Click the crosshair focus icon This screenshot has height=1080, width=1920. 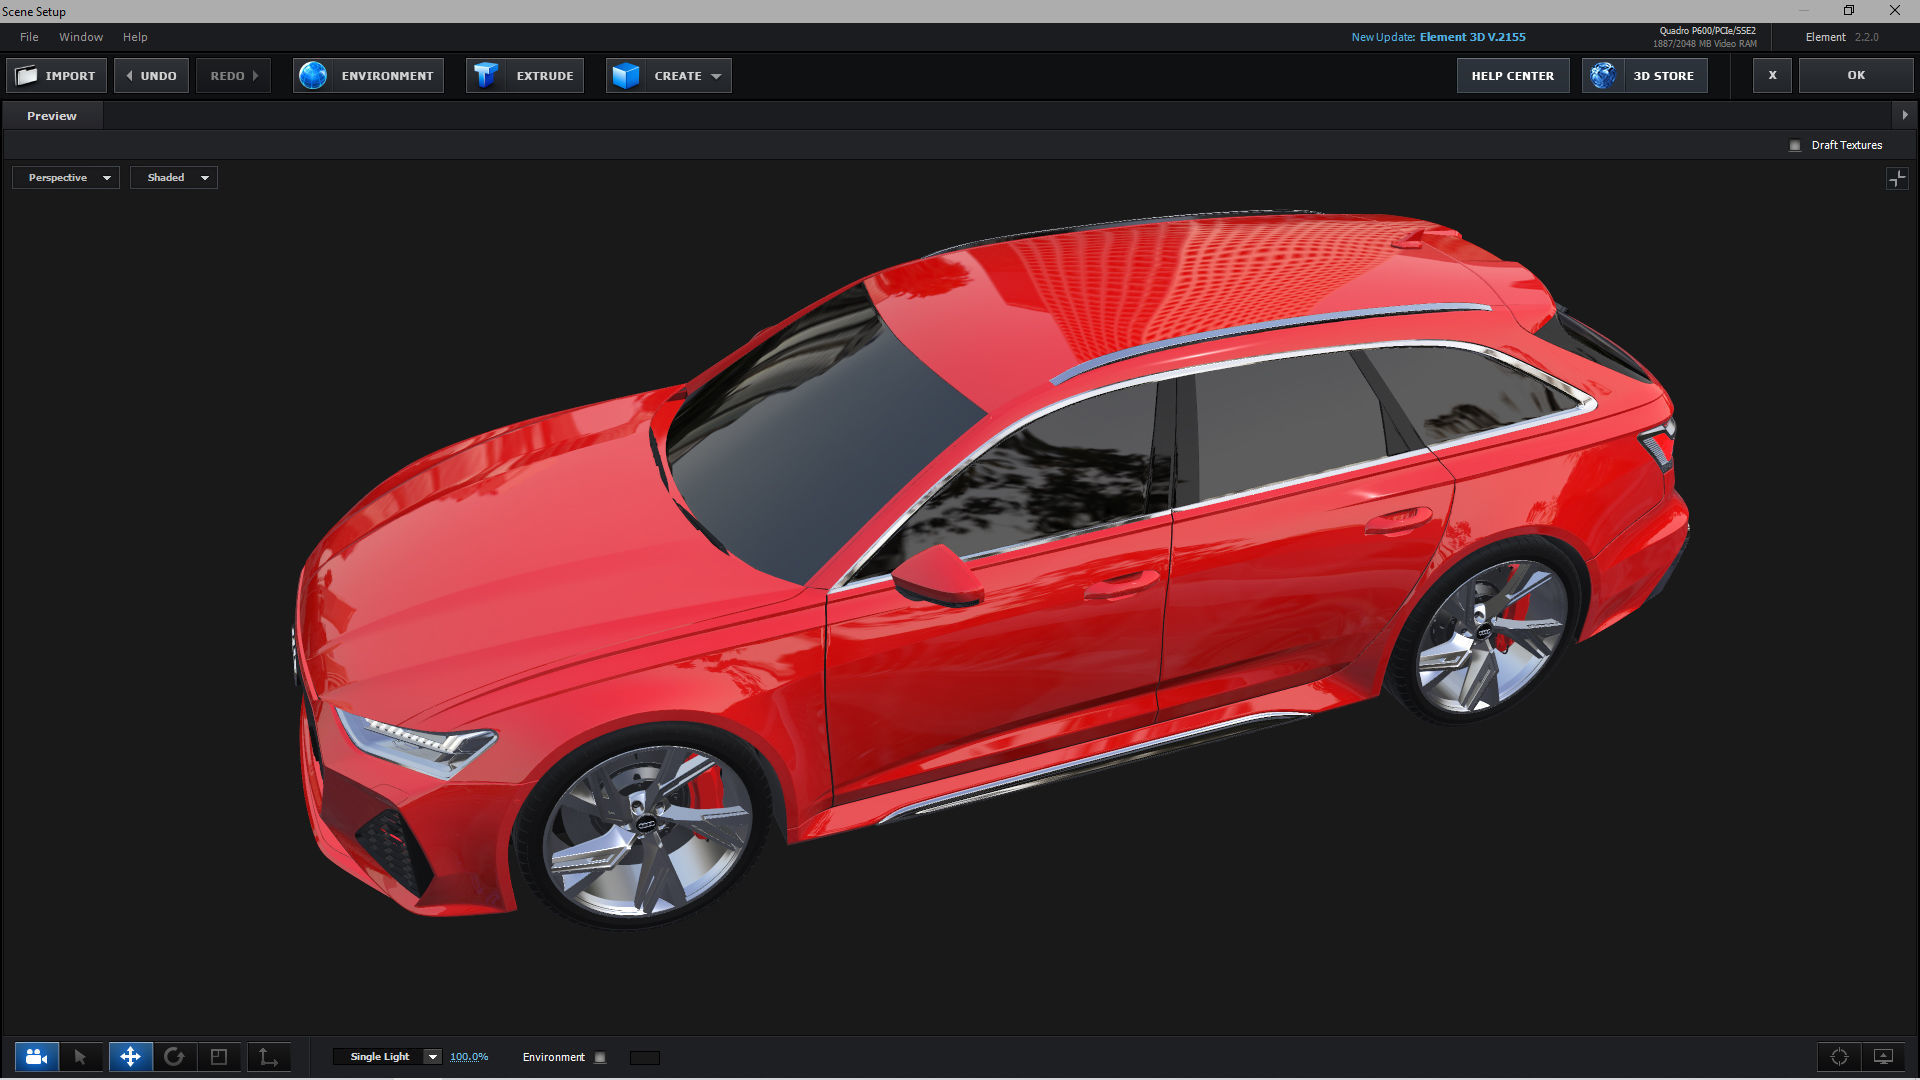tap(1839, 1057)
